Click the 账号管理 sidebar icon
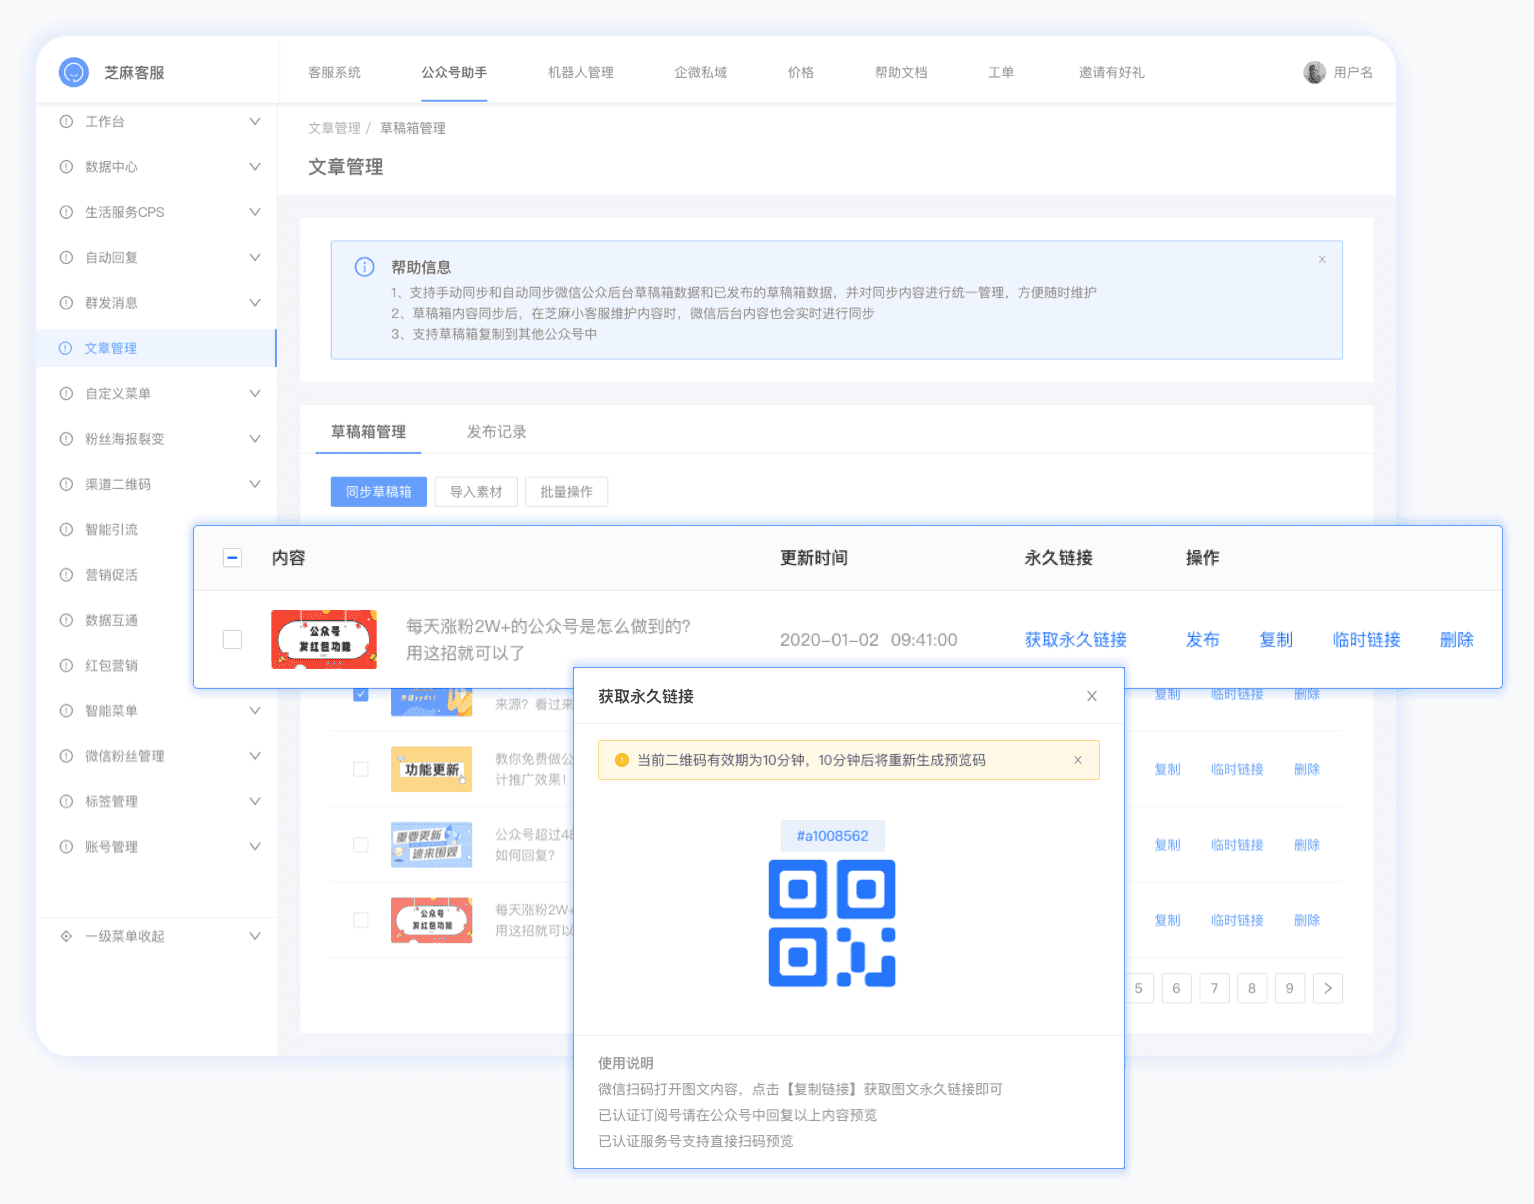The image size is (1534, 1204). [66, 847]
